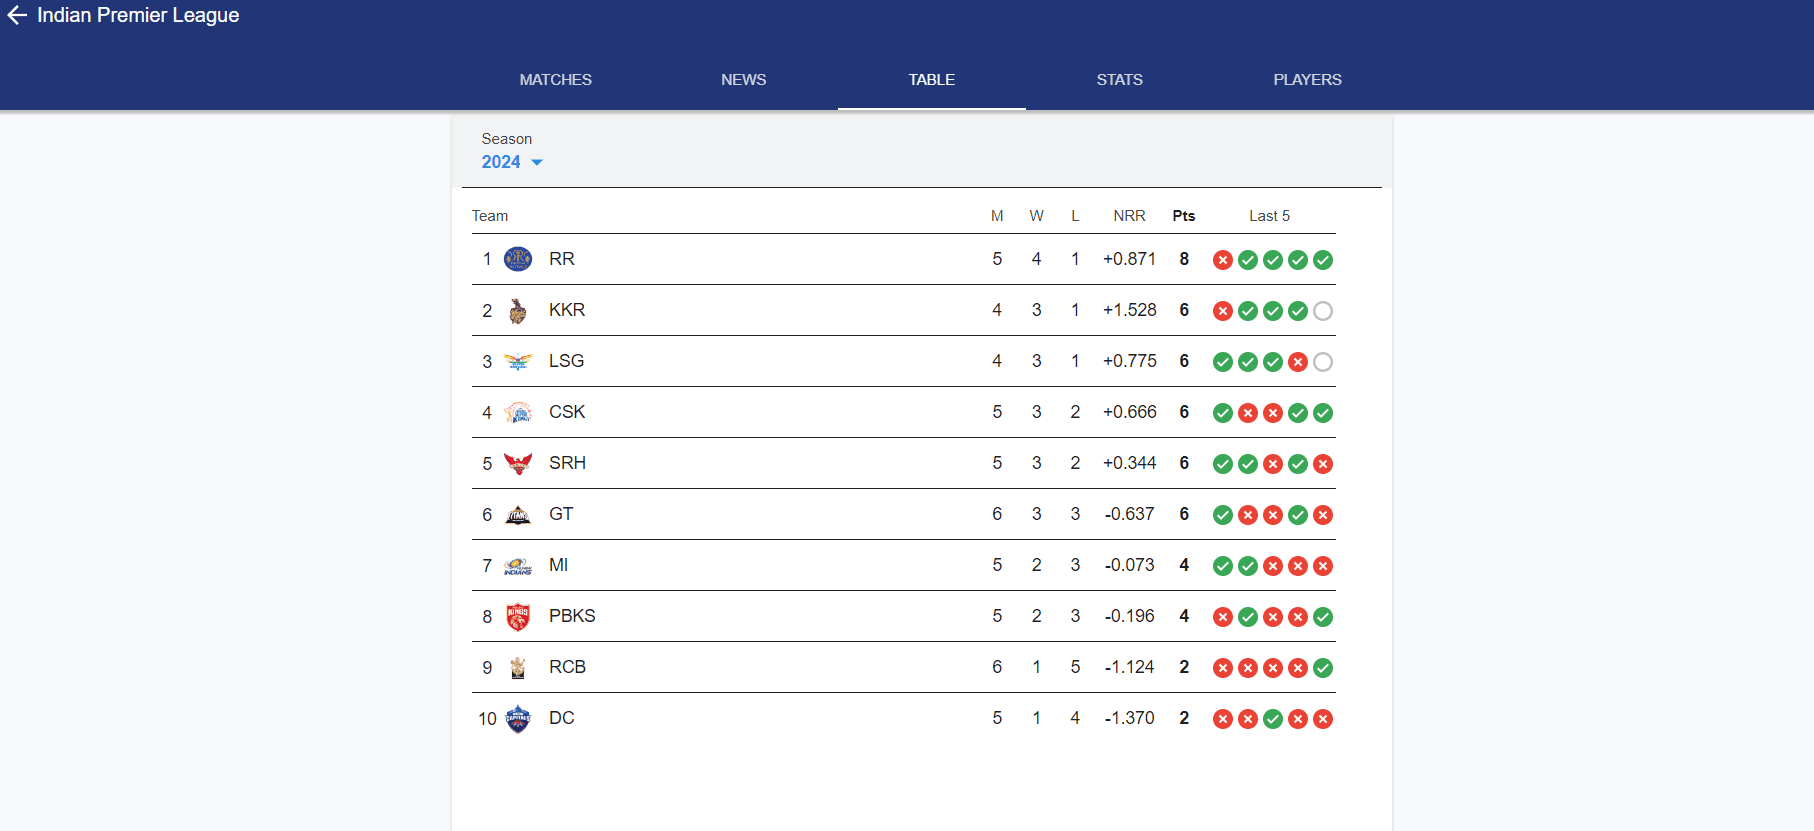1814x831 pixels.
Task: Click the KKR team logo
Action: pos(518,311)
